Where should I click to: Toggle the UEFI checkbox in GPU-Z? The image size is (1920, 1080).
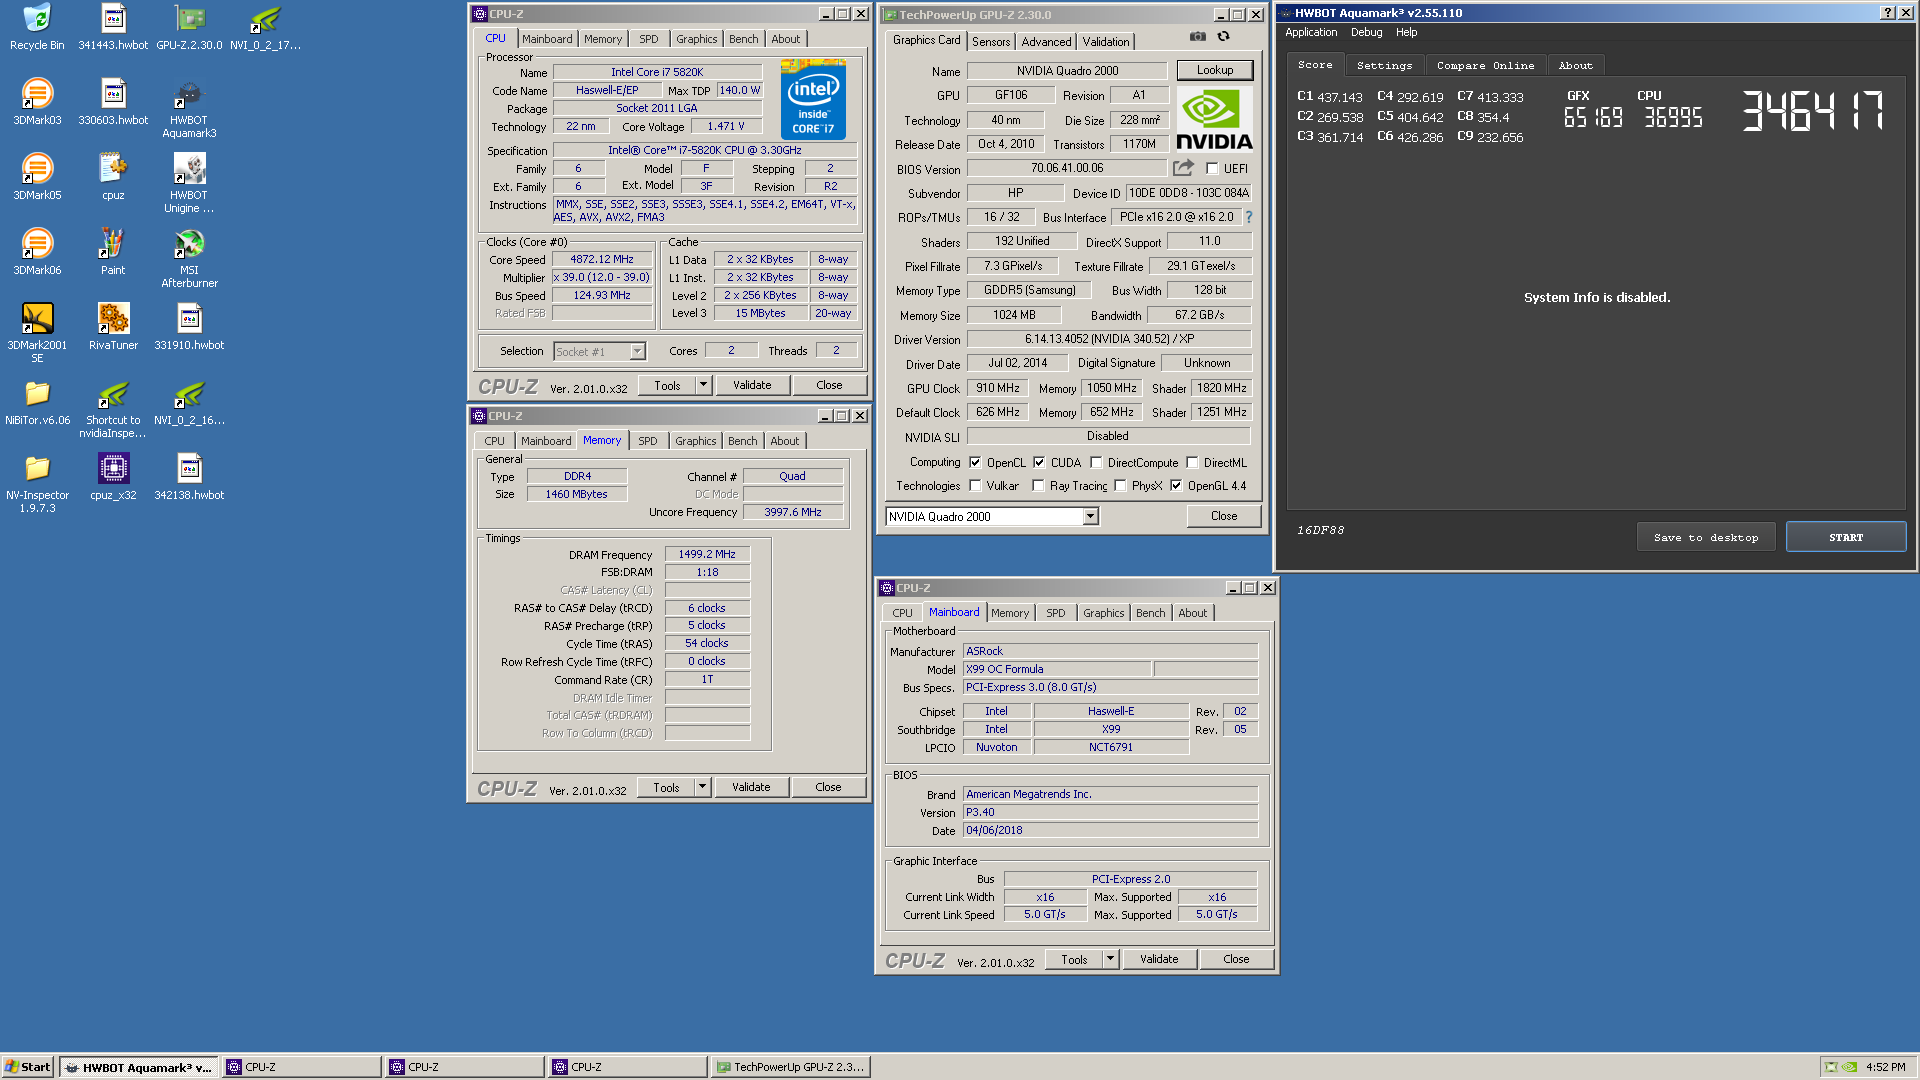(x=1212, y=169)
